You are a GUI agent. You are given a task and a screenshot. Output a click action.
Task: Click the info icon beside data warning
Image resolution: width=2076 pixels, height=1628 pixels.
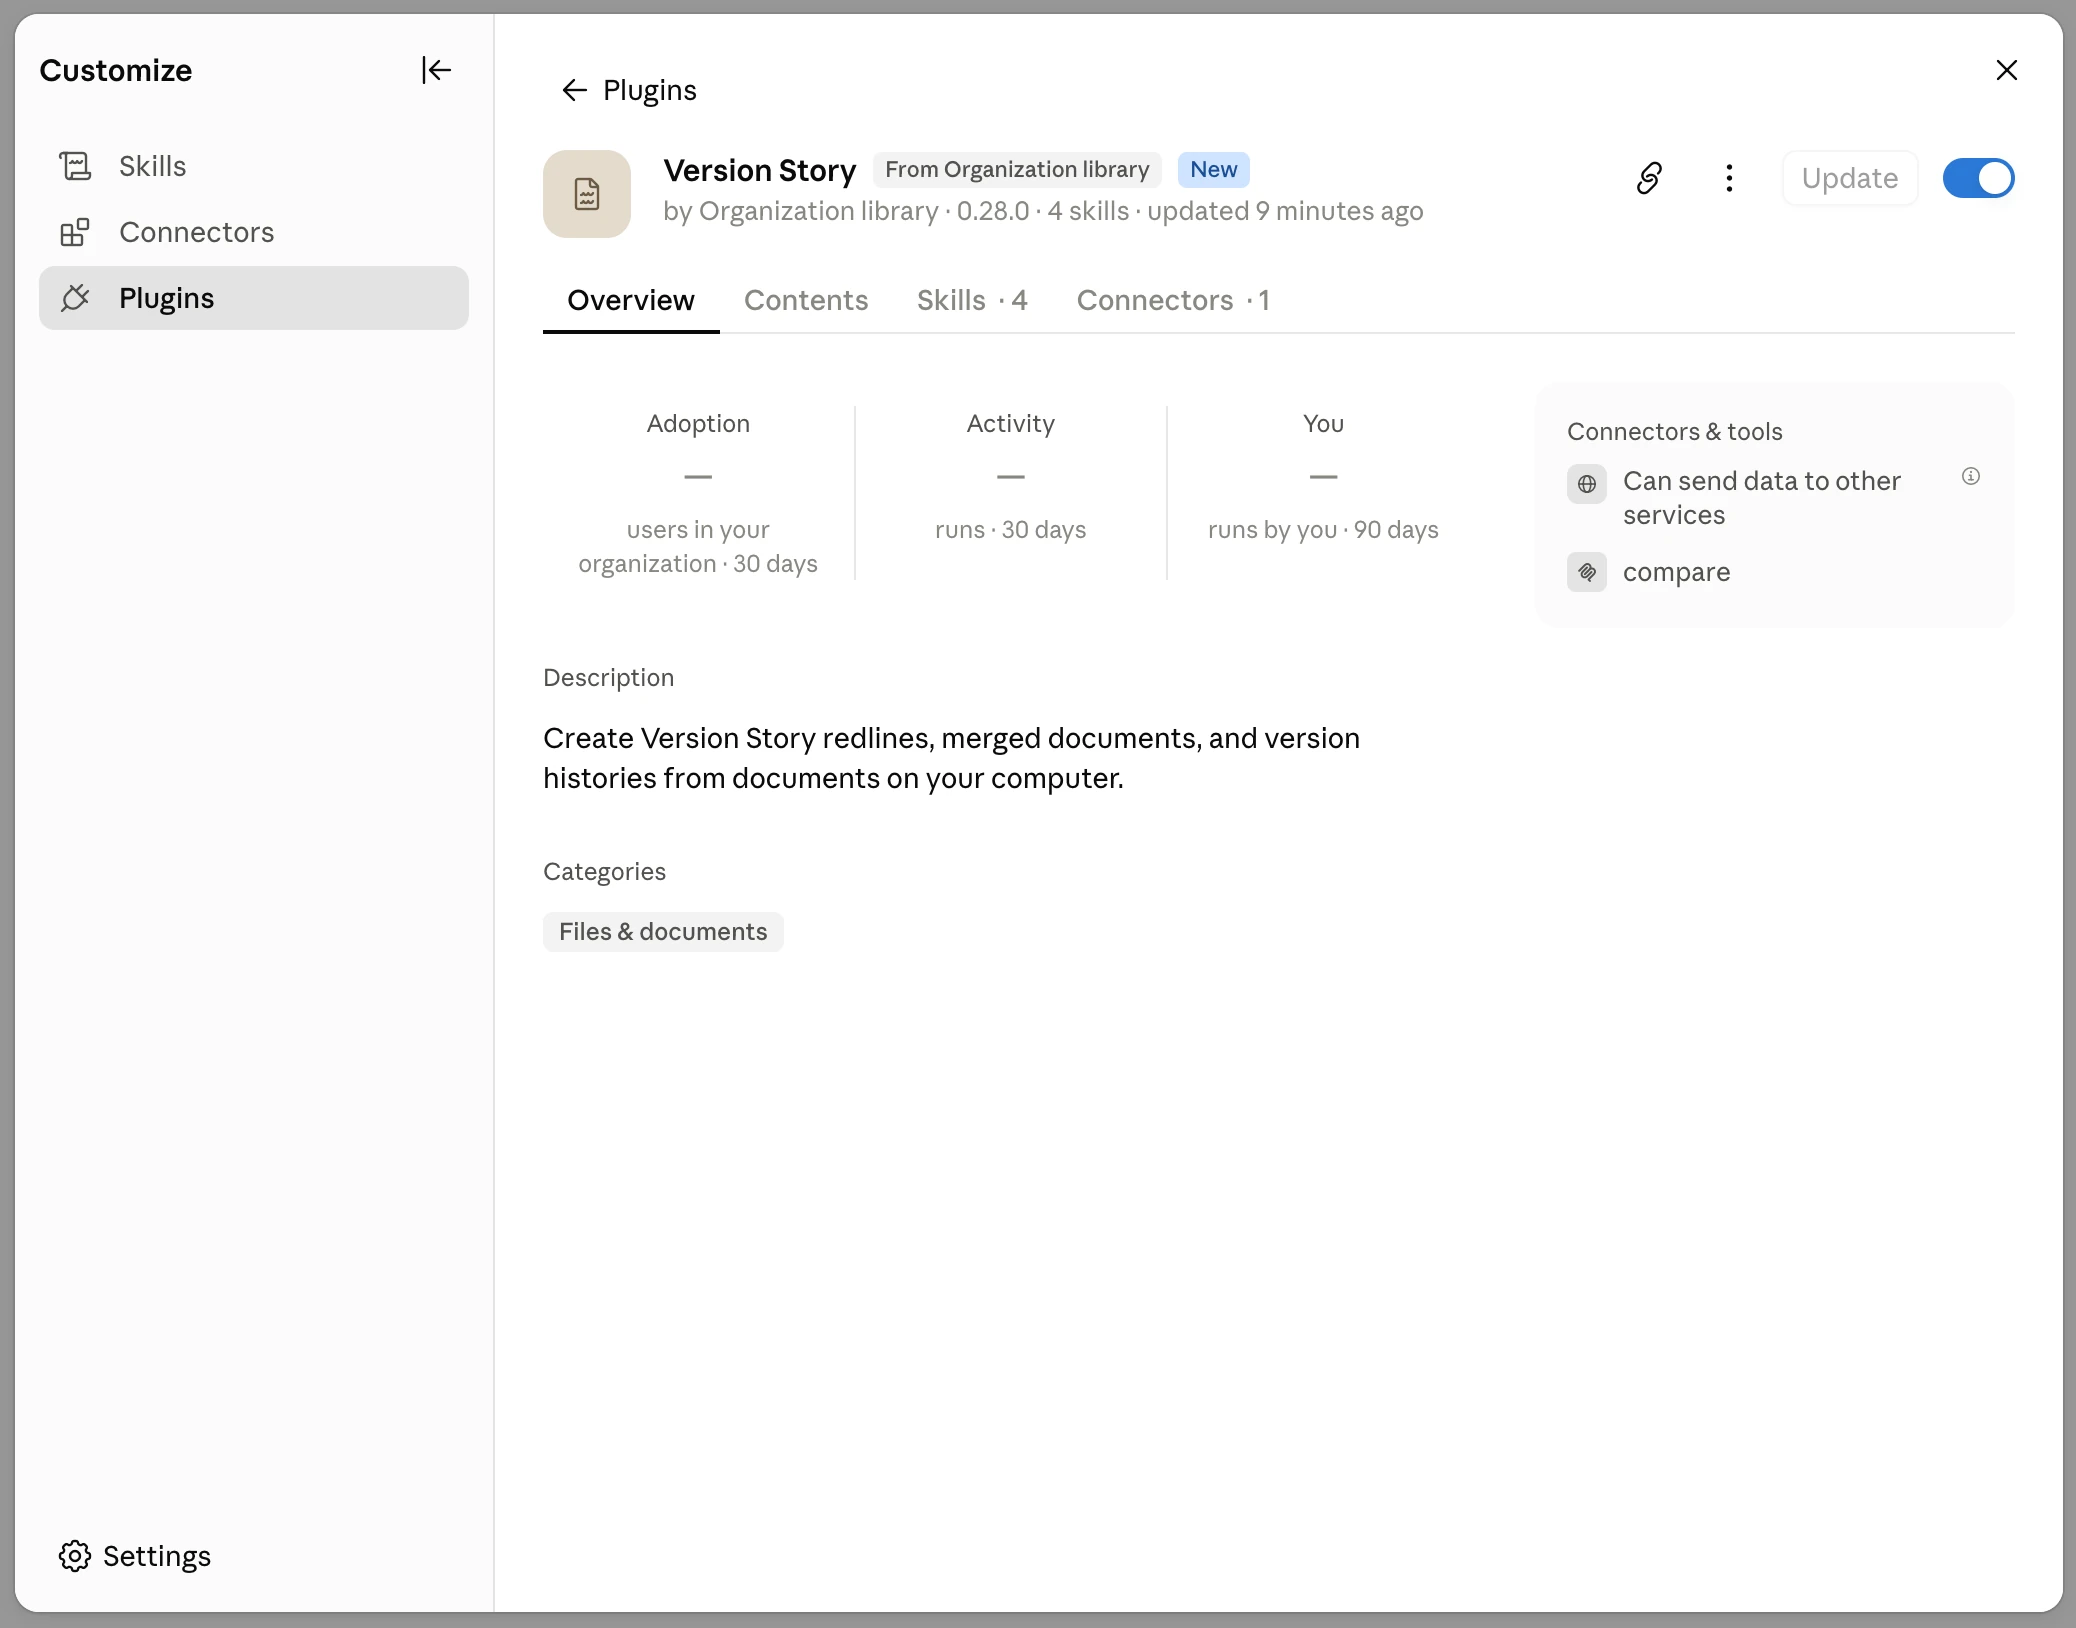pyautogui.click(x=1970, y=476)
